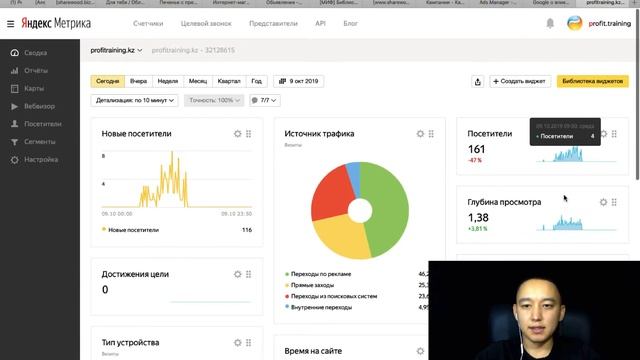Click the drag handle of Новые посетители widget

coord(249,134)
